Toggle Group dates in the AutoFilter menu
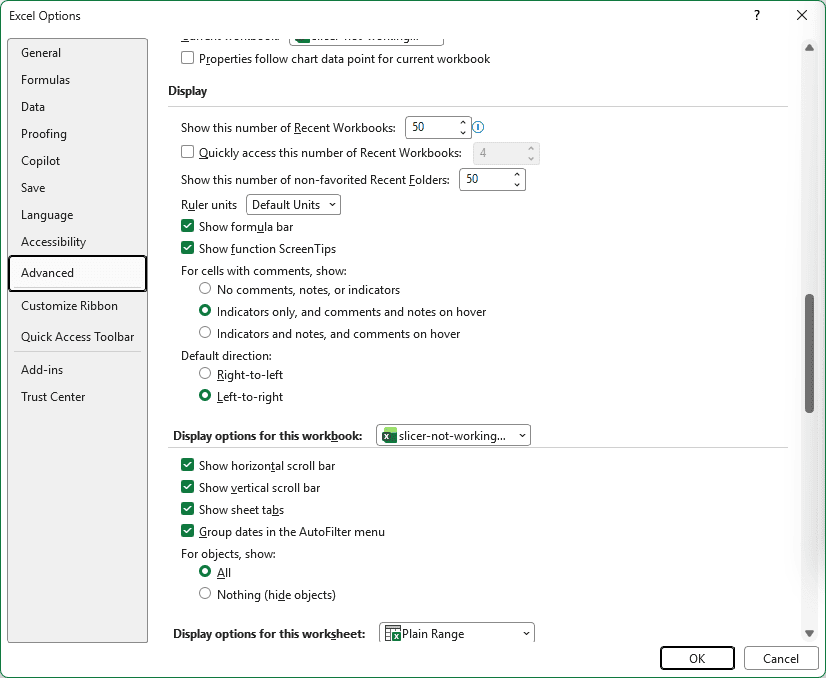This screenshot has width=826, height=678. point(188,531)
